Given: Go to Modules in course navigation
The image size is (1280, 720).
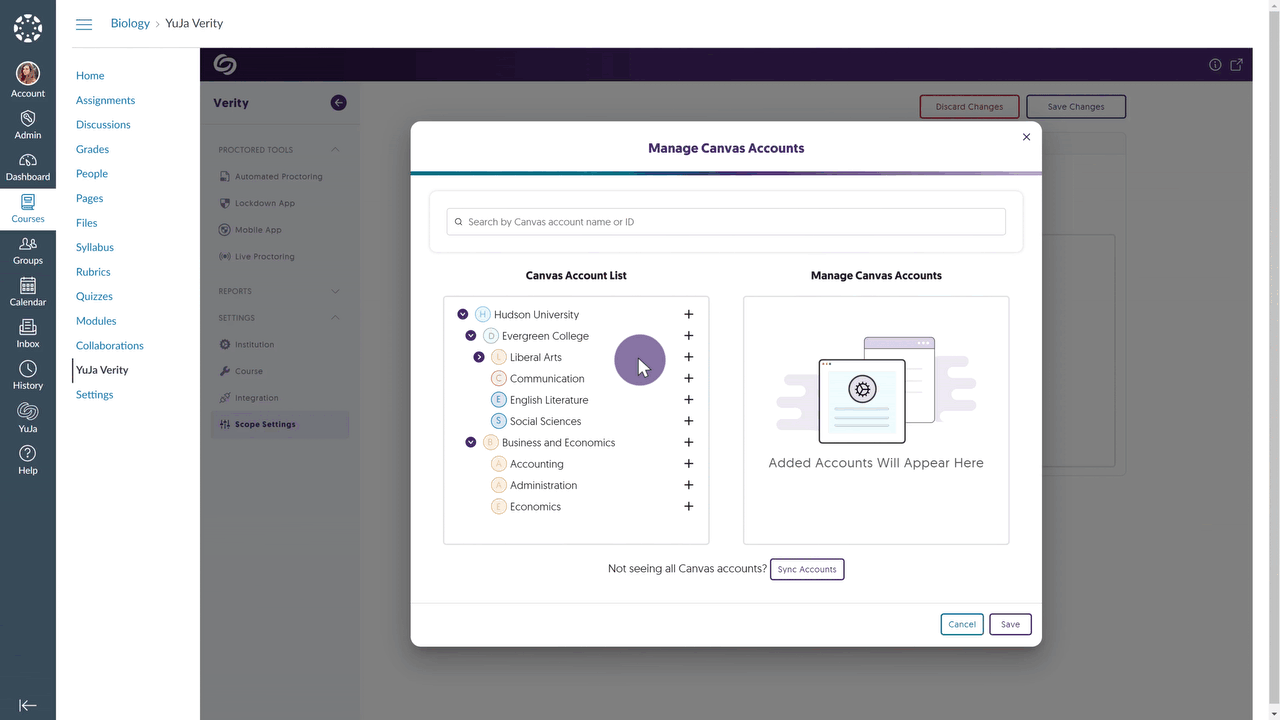Looking at the screenshot, I should [x=96, y=321].
